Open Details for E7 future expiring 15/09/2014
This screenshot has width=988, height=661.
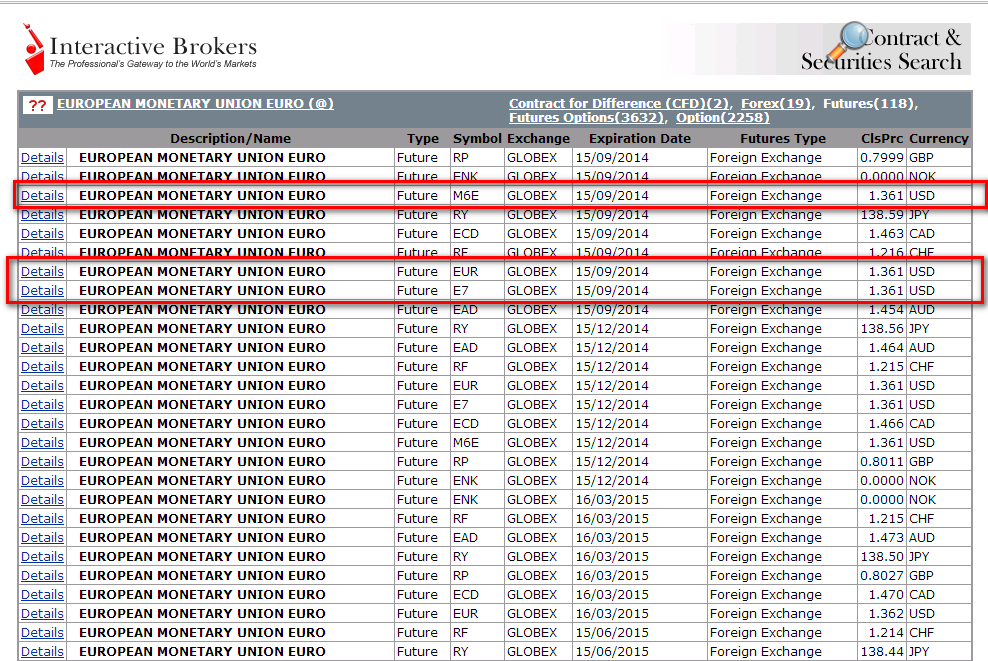pos(42,290)
